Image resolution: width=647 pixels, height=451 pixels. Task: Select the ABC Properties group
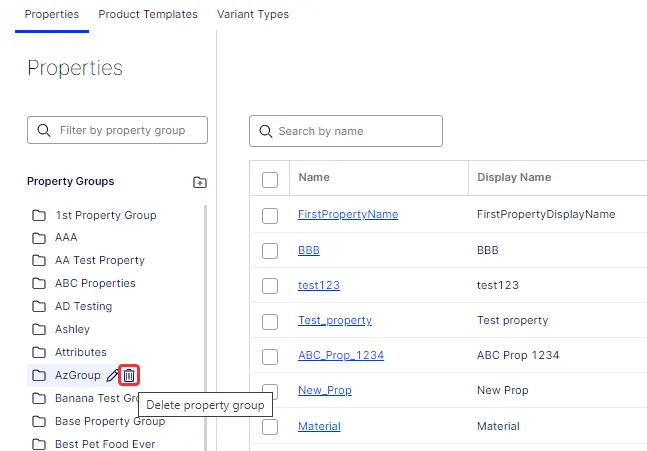pyautogui.click(x=95, y=283)
